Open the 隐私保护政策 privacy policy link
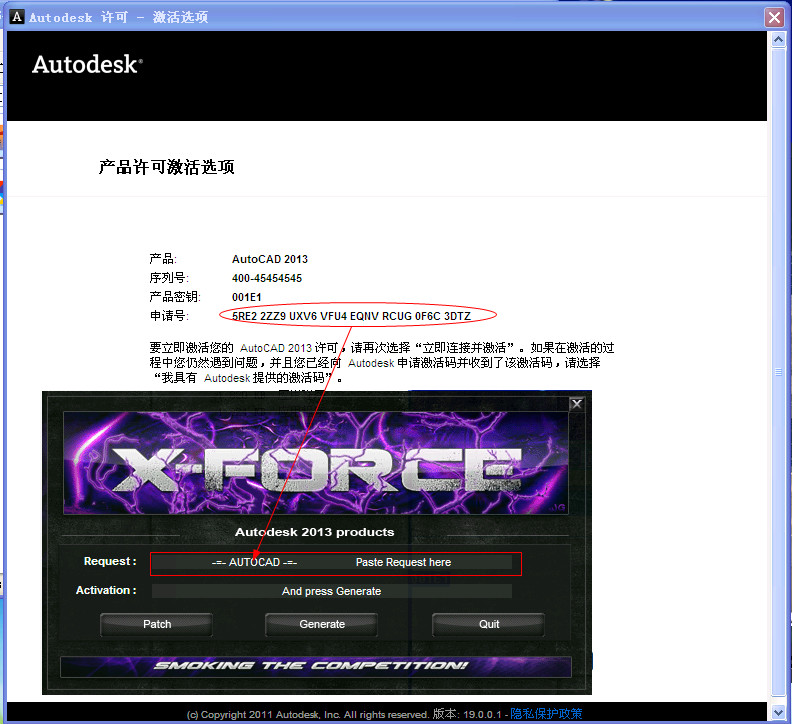792x724 pixels. pyautogui.click(x=546, y=713)
